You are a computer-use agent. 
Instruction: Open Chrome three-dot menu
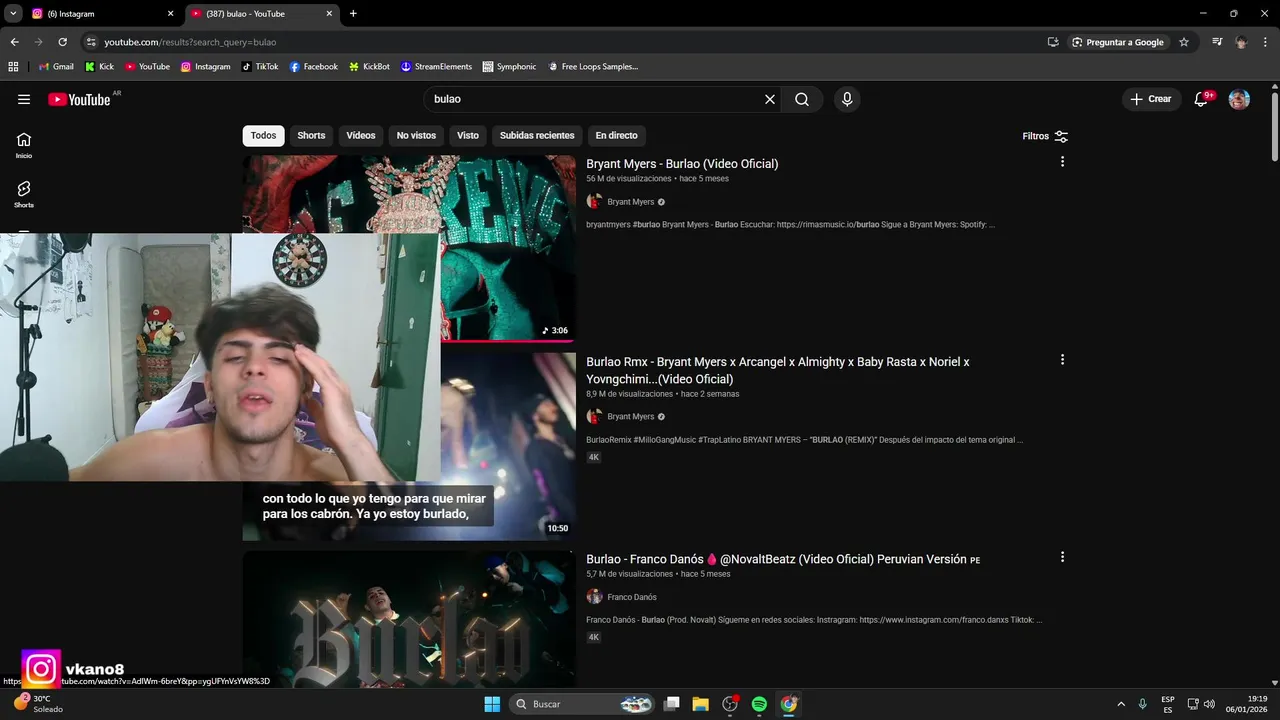click(x=1266, y=42)
